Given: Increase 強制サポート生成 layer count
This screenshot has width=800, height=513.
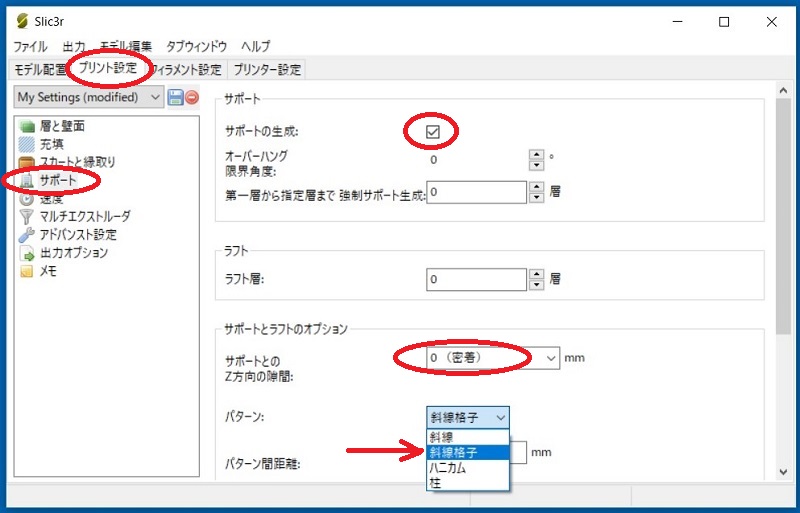Looking at the screenshot, I should 536,186.
